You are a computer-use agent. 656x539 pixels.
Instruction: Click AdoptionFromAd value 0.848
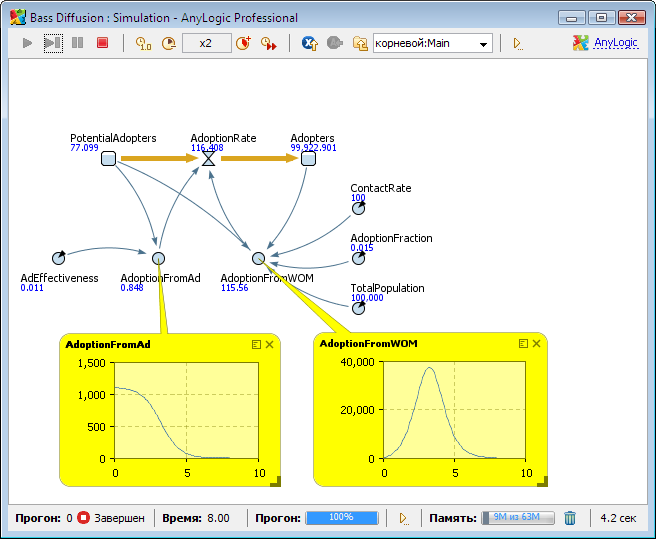[132, 288]
